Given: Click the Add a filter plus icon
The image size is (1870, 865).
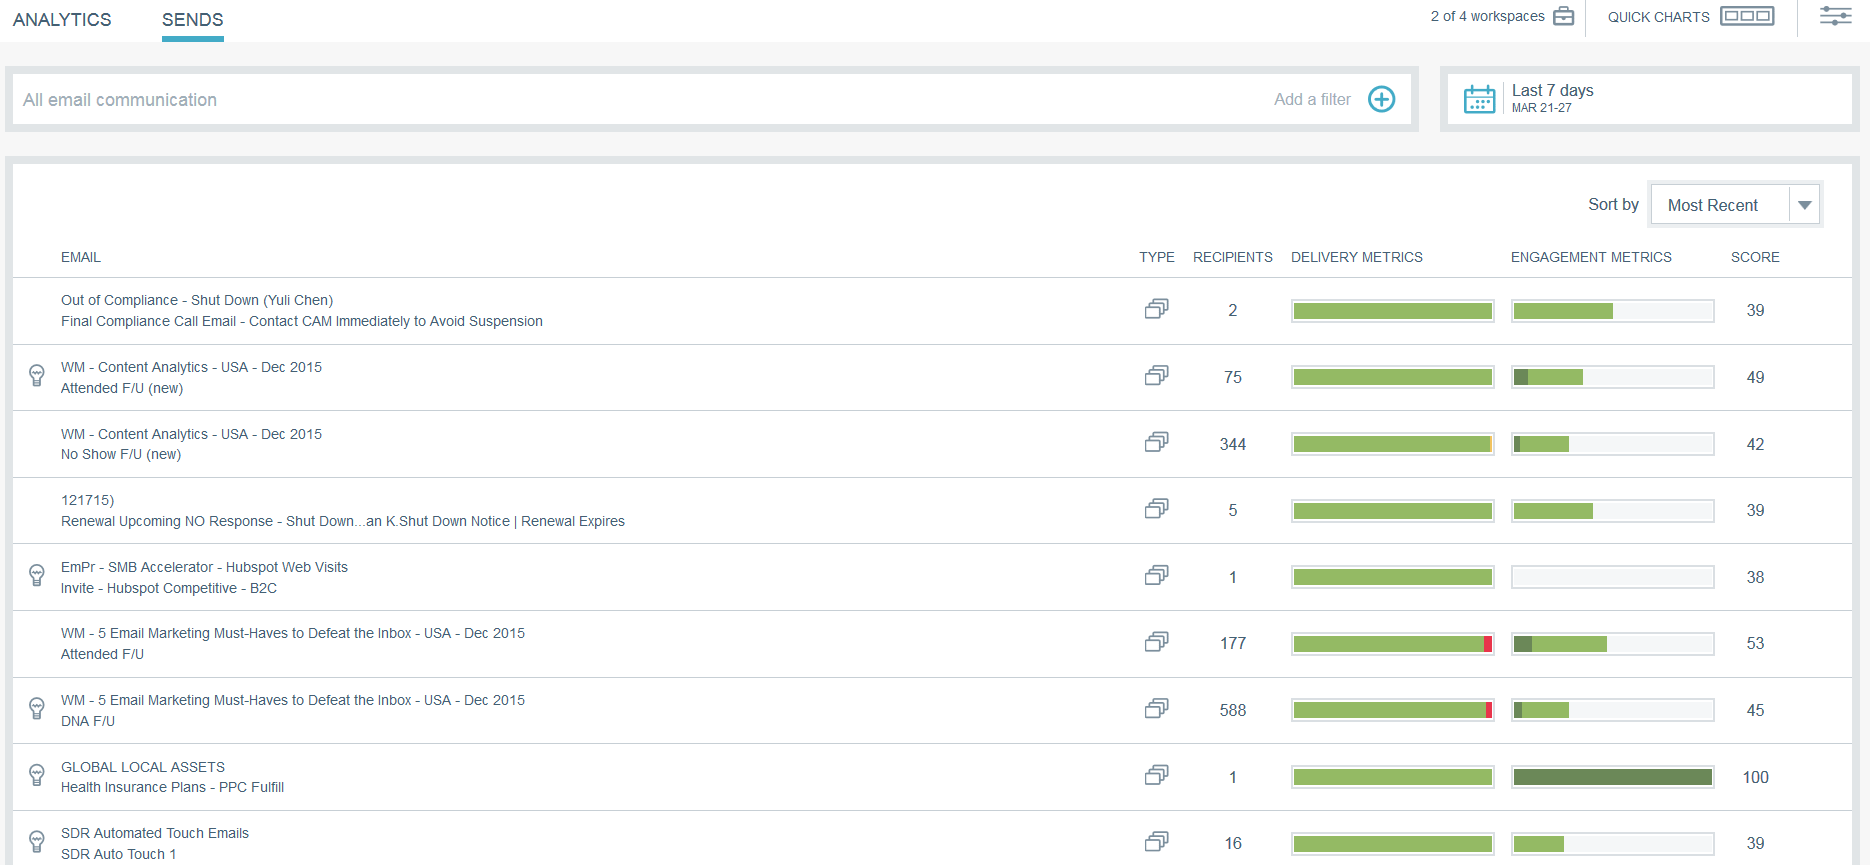Looking at the screenshot, I should coord(1381,99).
